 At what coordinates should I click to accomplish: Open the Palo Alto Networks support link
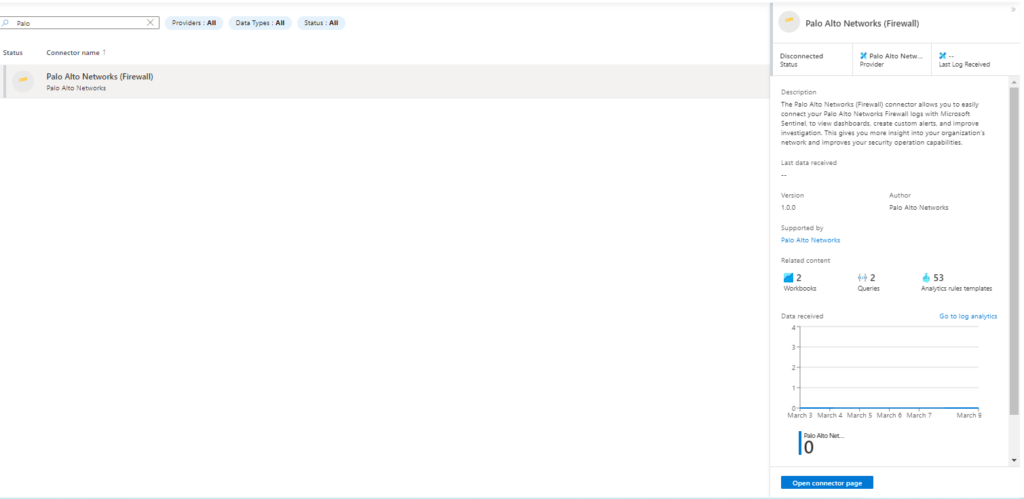[x=810, y=240]
